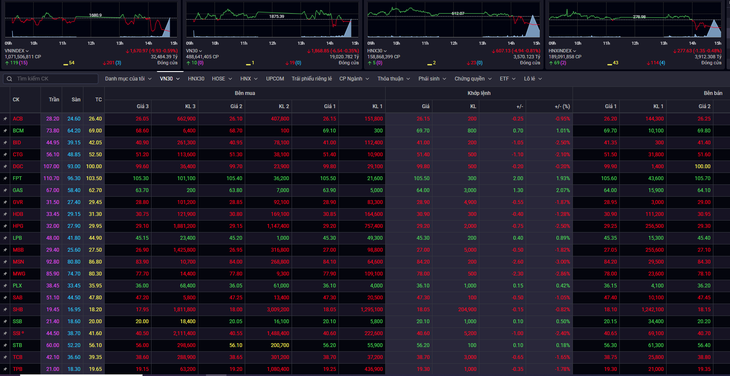The image size is (730, 376).
Task: Pin the GVR stock row
Action: [x=5, y=202]
